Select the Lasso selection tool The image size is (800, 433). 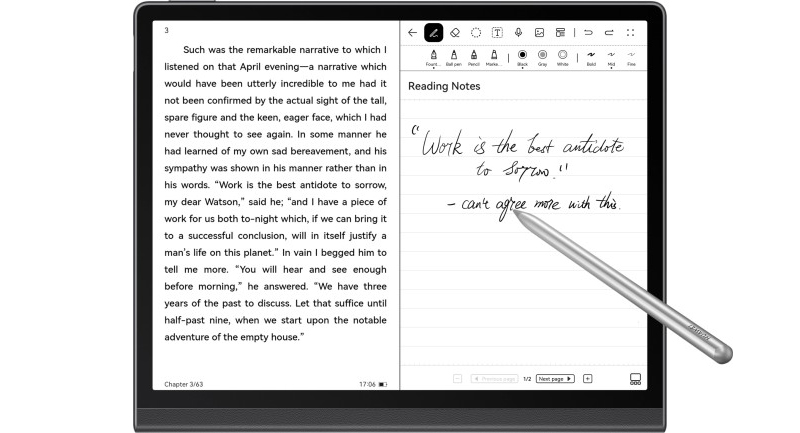(x=476, y=32)
